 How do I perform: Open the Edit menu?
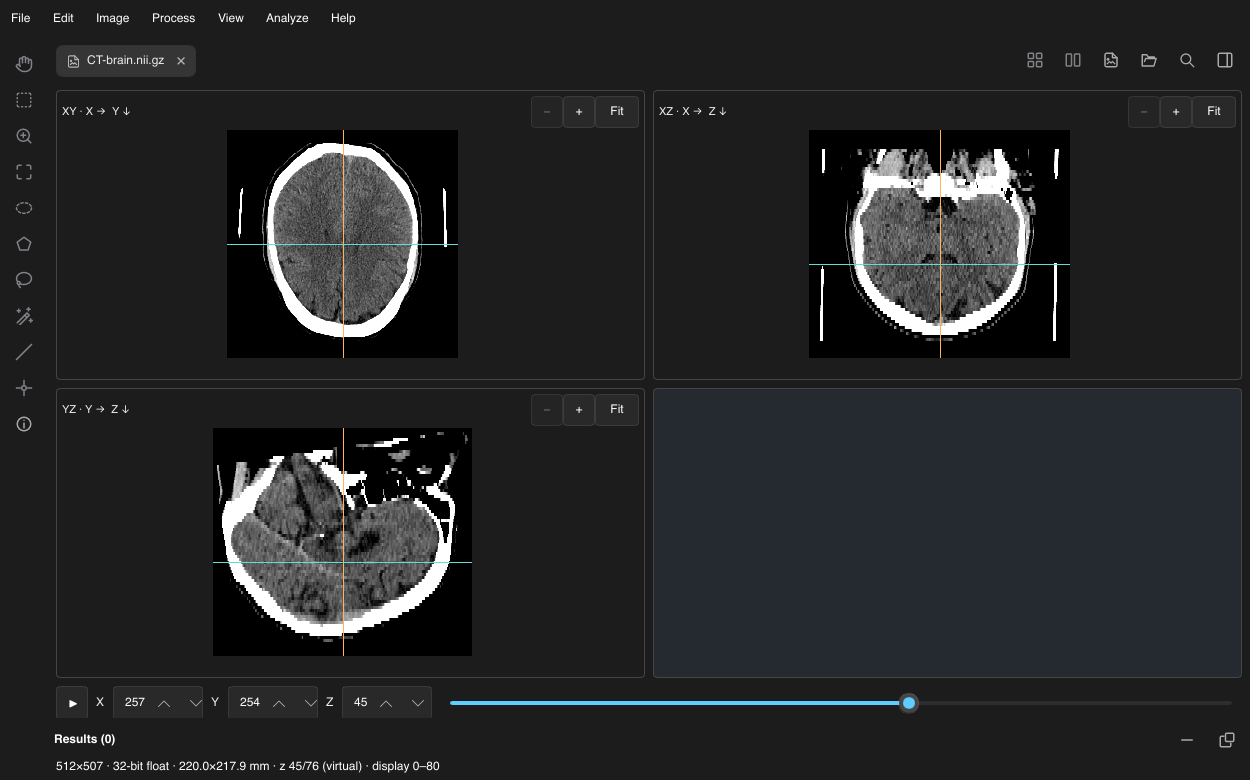[63, 18]
